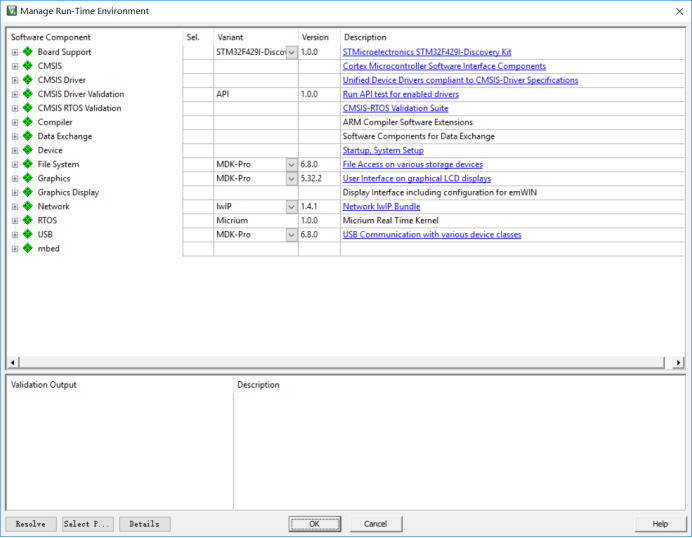Click the green diamond icon beside Board Support

pyautogui.click(x=28, y=52)
